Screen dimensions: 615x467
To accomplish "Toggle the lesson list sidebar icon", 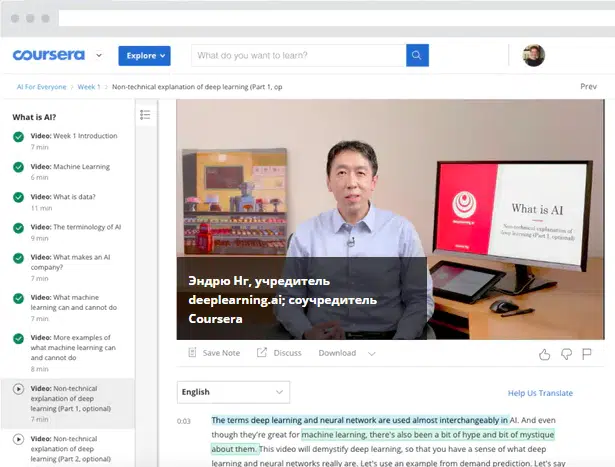I will pos(145,114).
